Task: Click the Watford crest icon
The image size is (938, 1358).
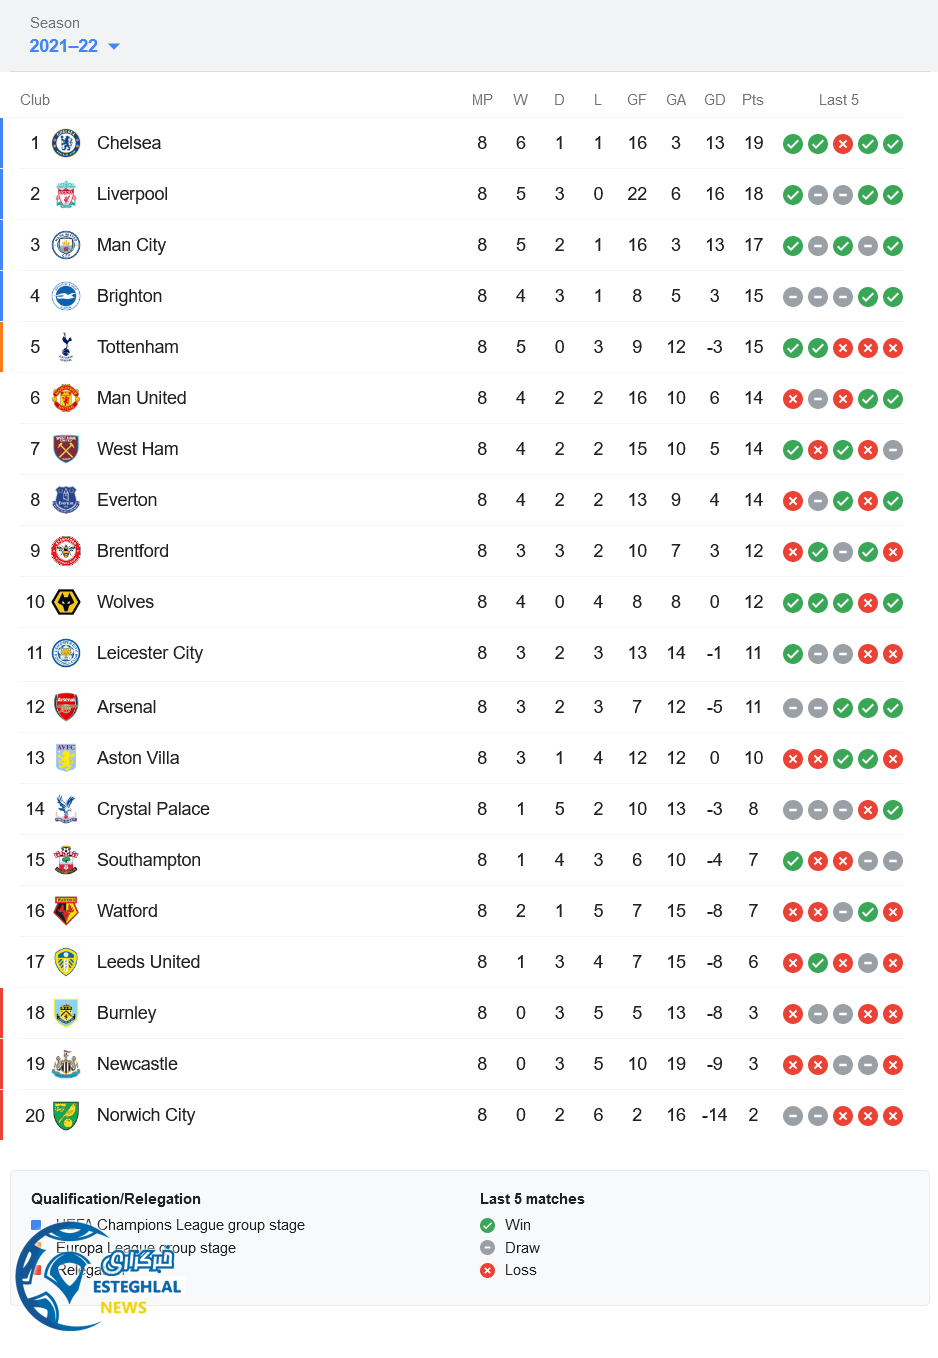Action: click(66, 911)
